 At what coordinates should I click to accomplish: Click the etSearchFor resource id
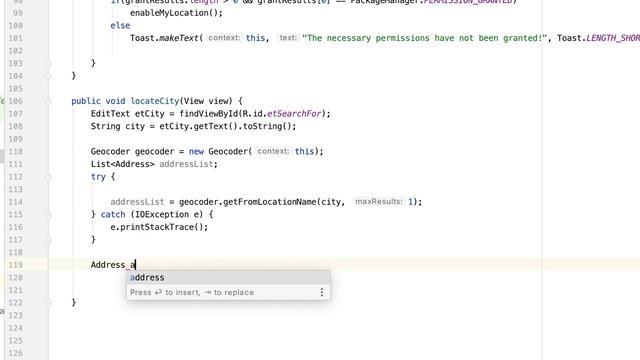click(x=294, y=113)
